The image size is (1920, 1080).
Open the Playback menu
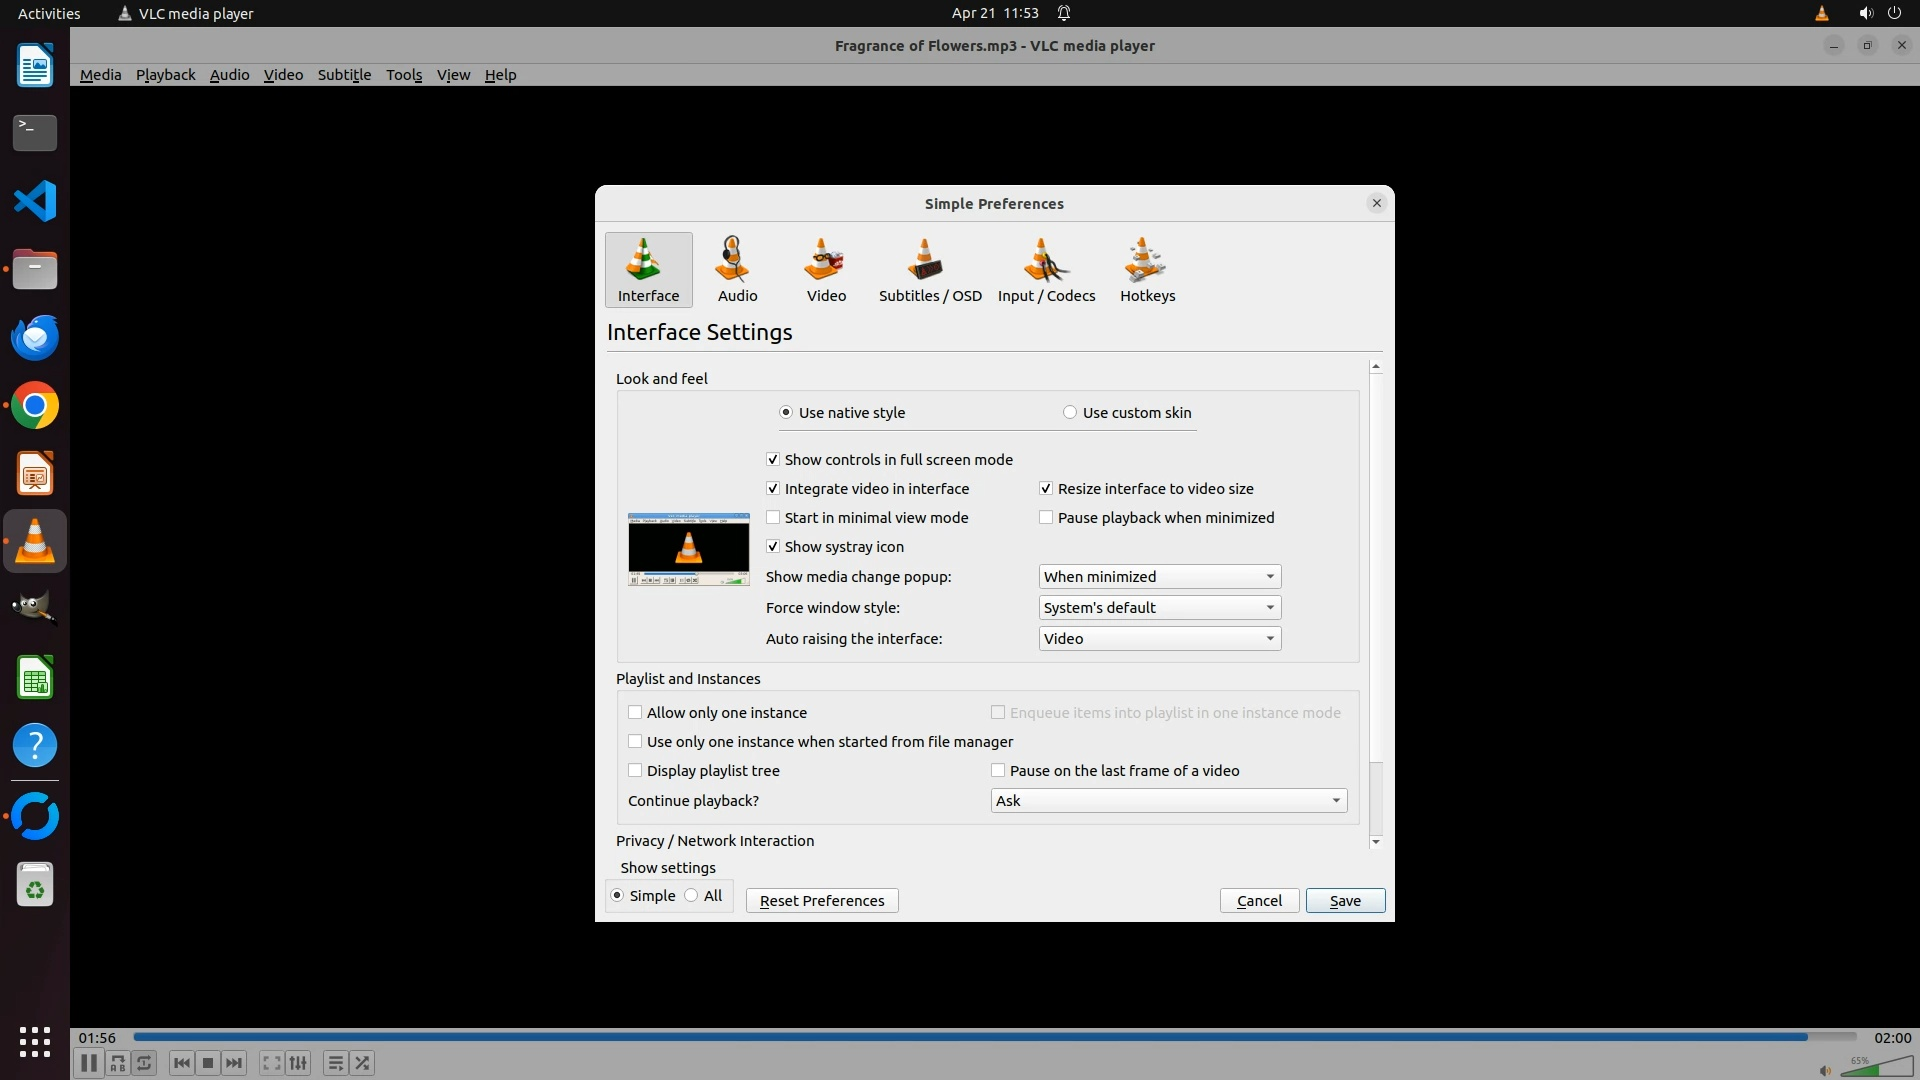[165, 75]
